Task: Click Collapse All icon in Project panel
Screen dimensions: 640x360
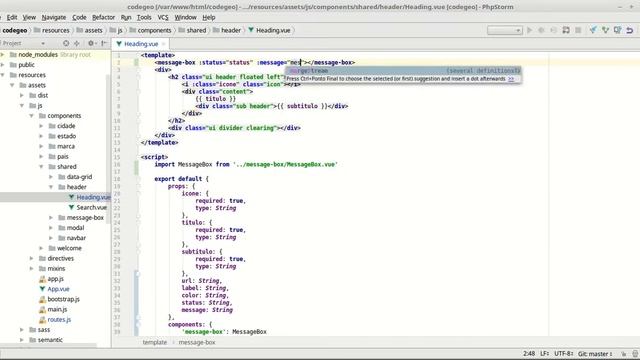Action: [x=77, y=43]
